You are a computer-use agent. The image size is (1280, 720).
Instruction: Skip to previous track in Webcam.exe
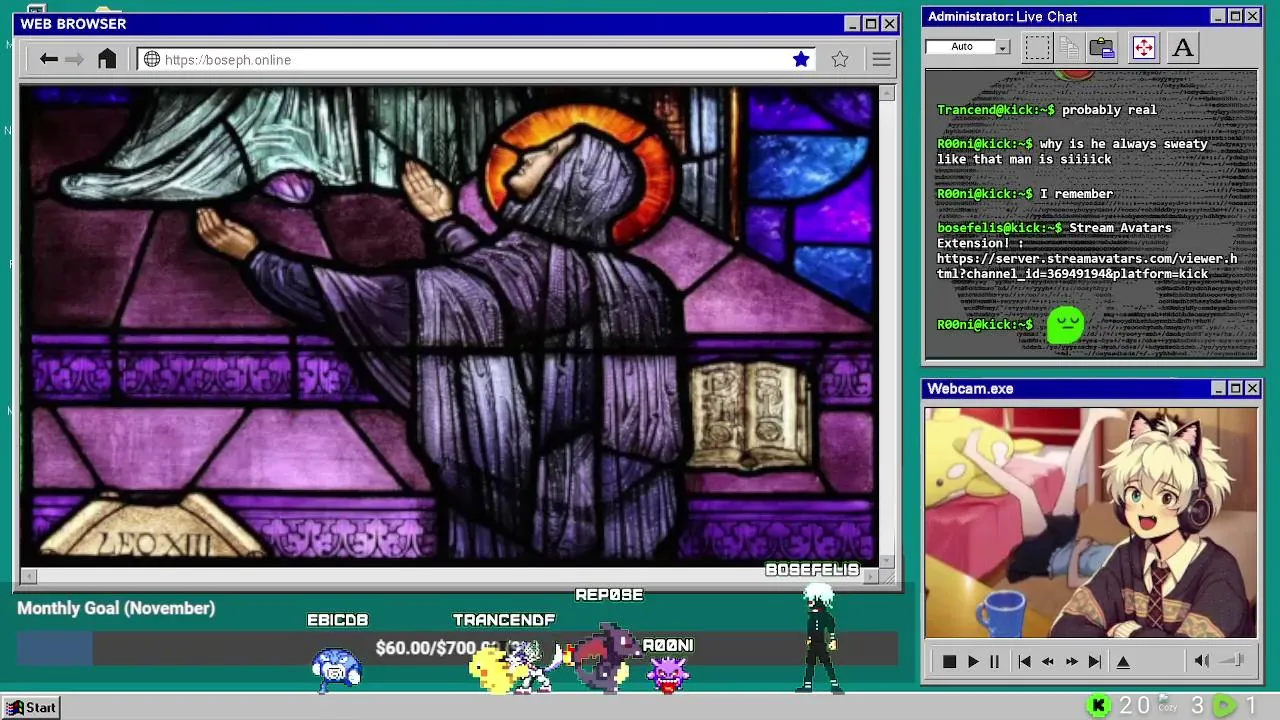coord(1024,661)
